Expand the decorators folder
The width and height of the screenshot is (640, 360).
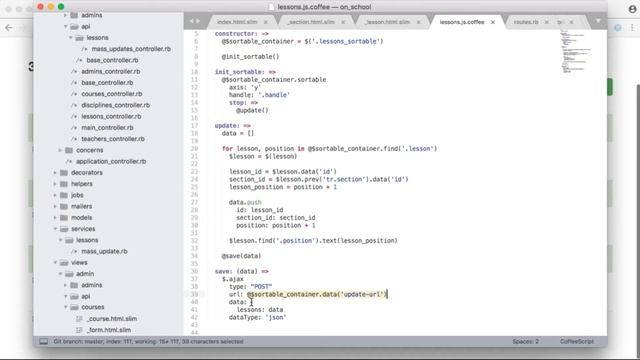55,173
